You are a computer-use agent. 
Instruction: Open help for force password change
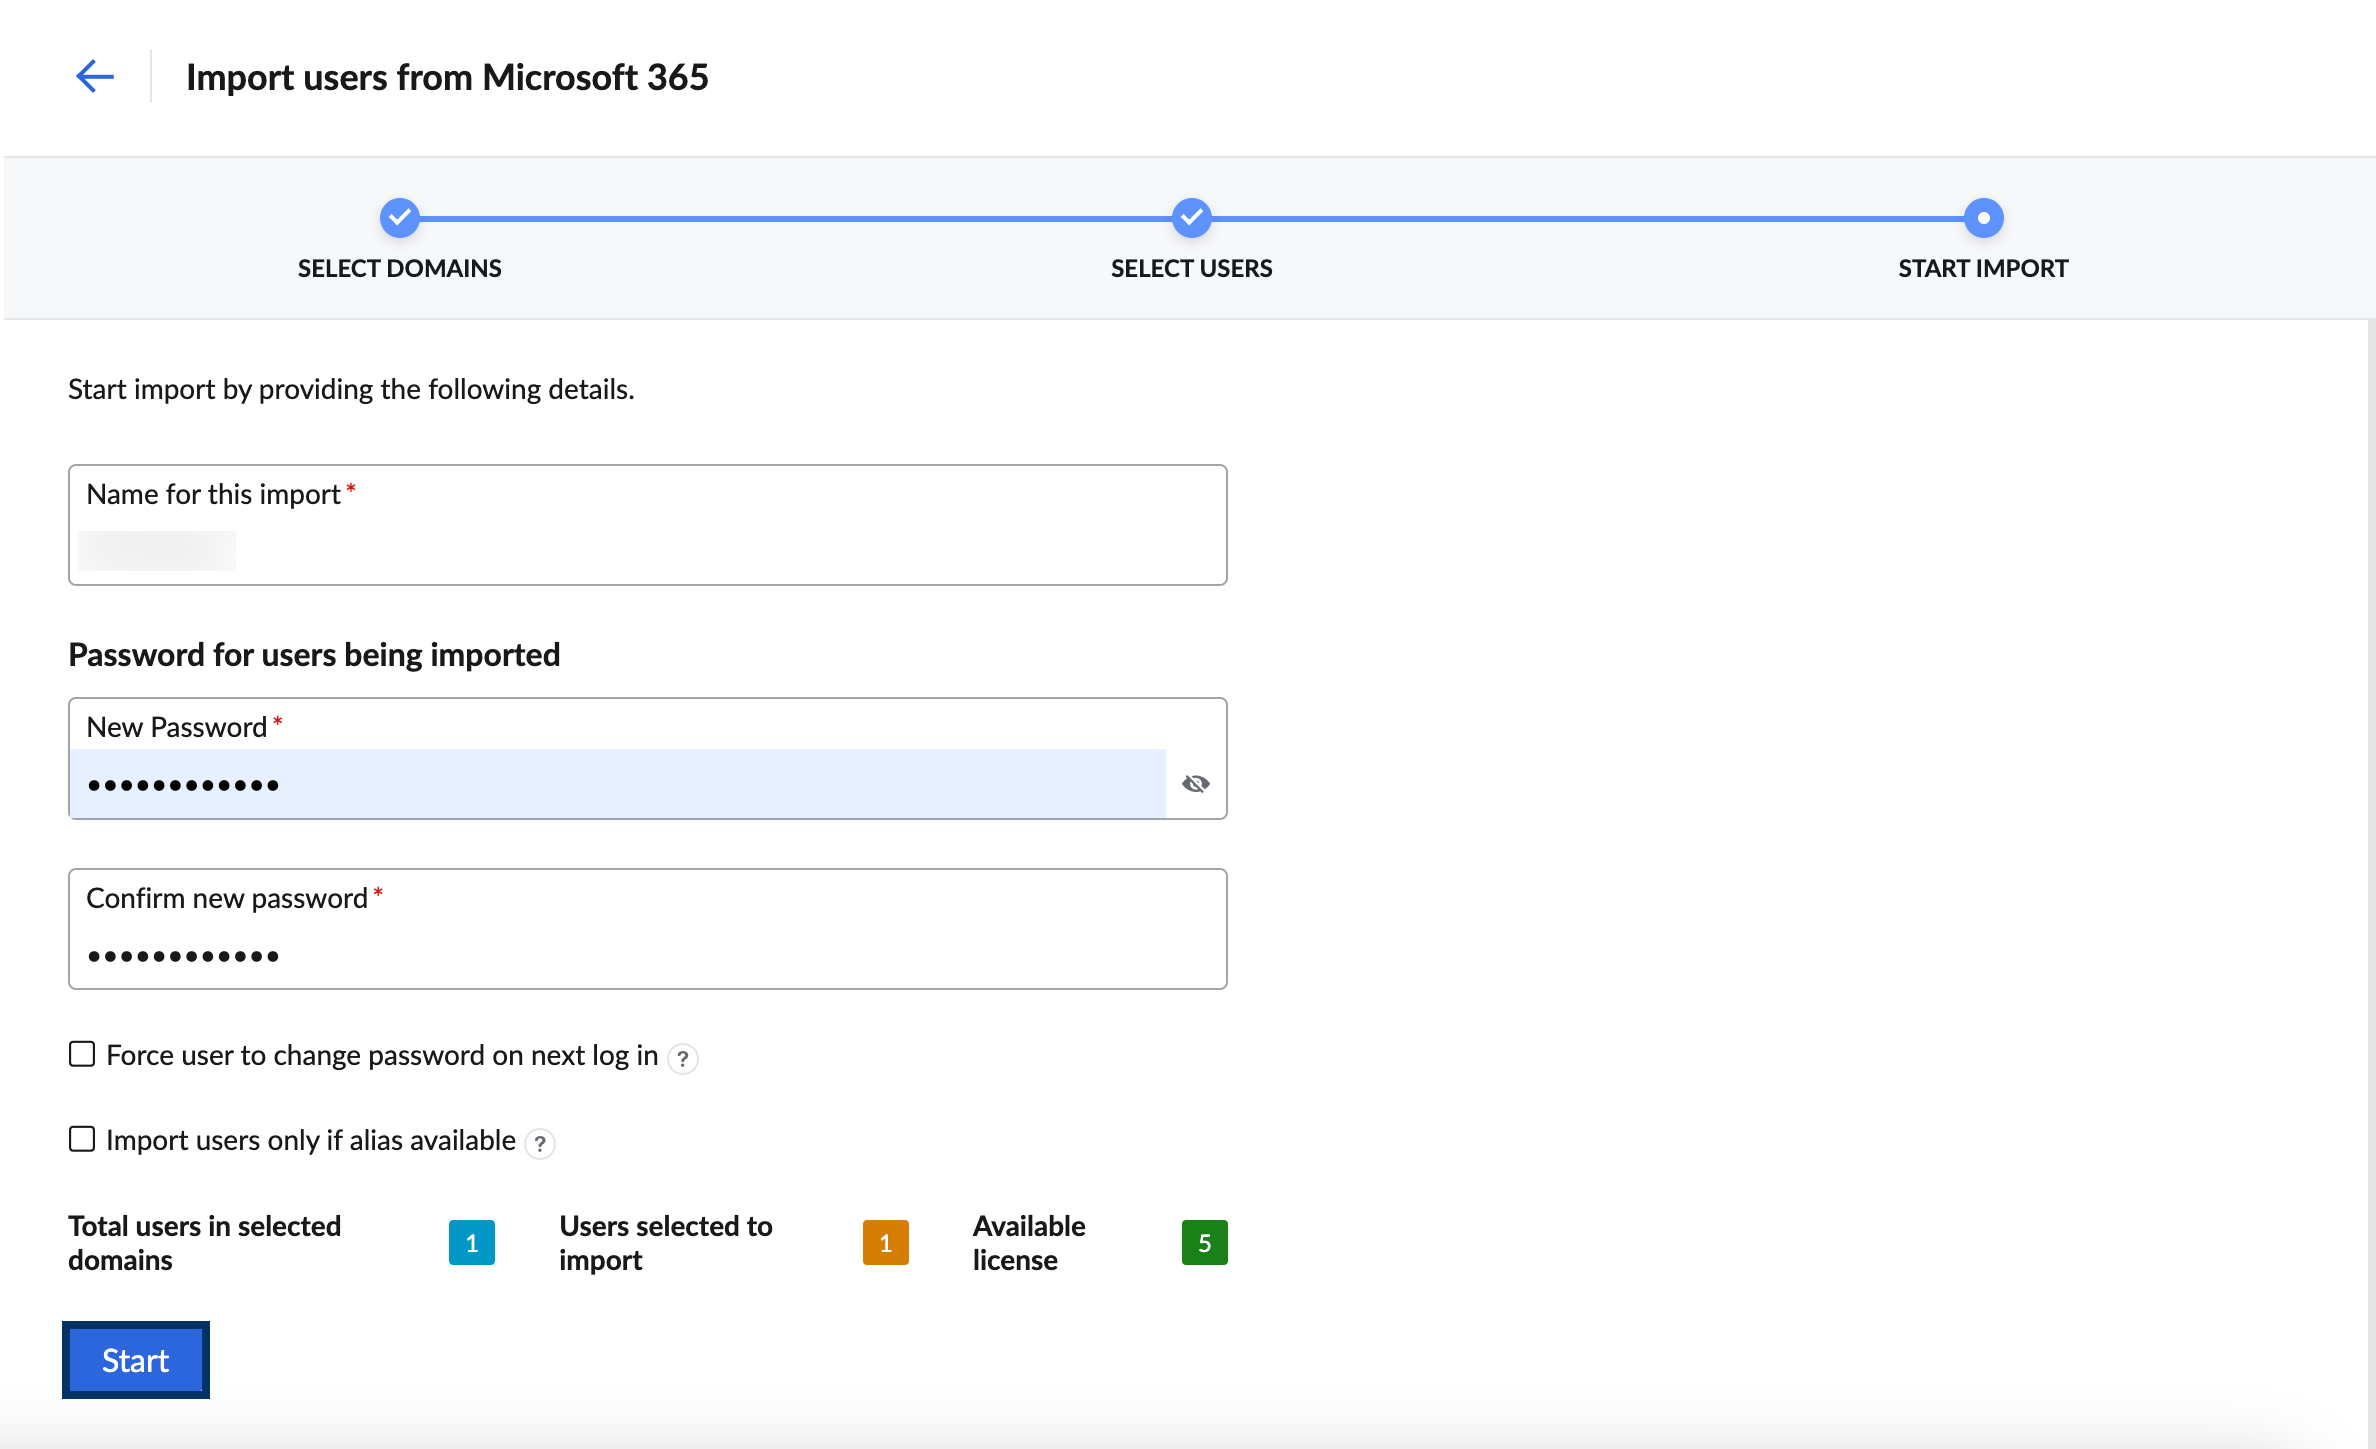click(x=683, y=1058)
